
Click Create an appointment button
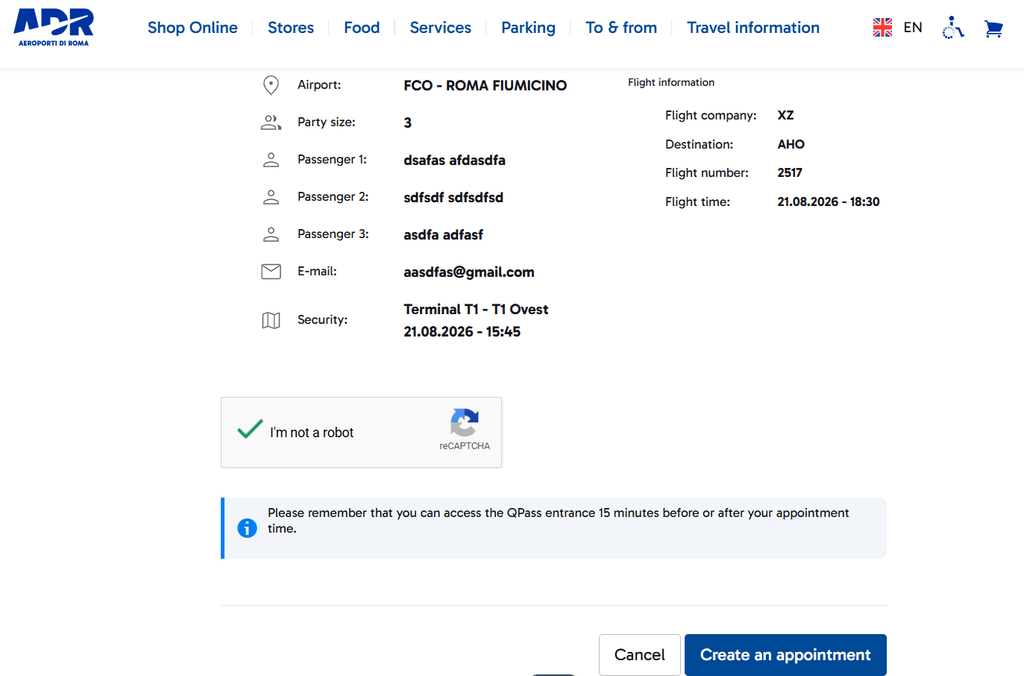coord(786,654)
